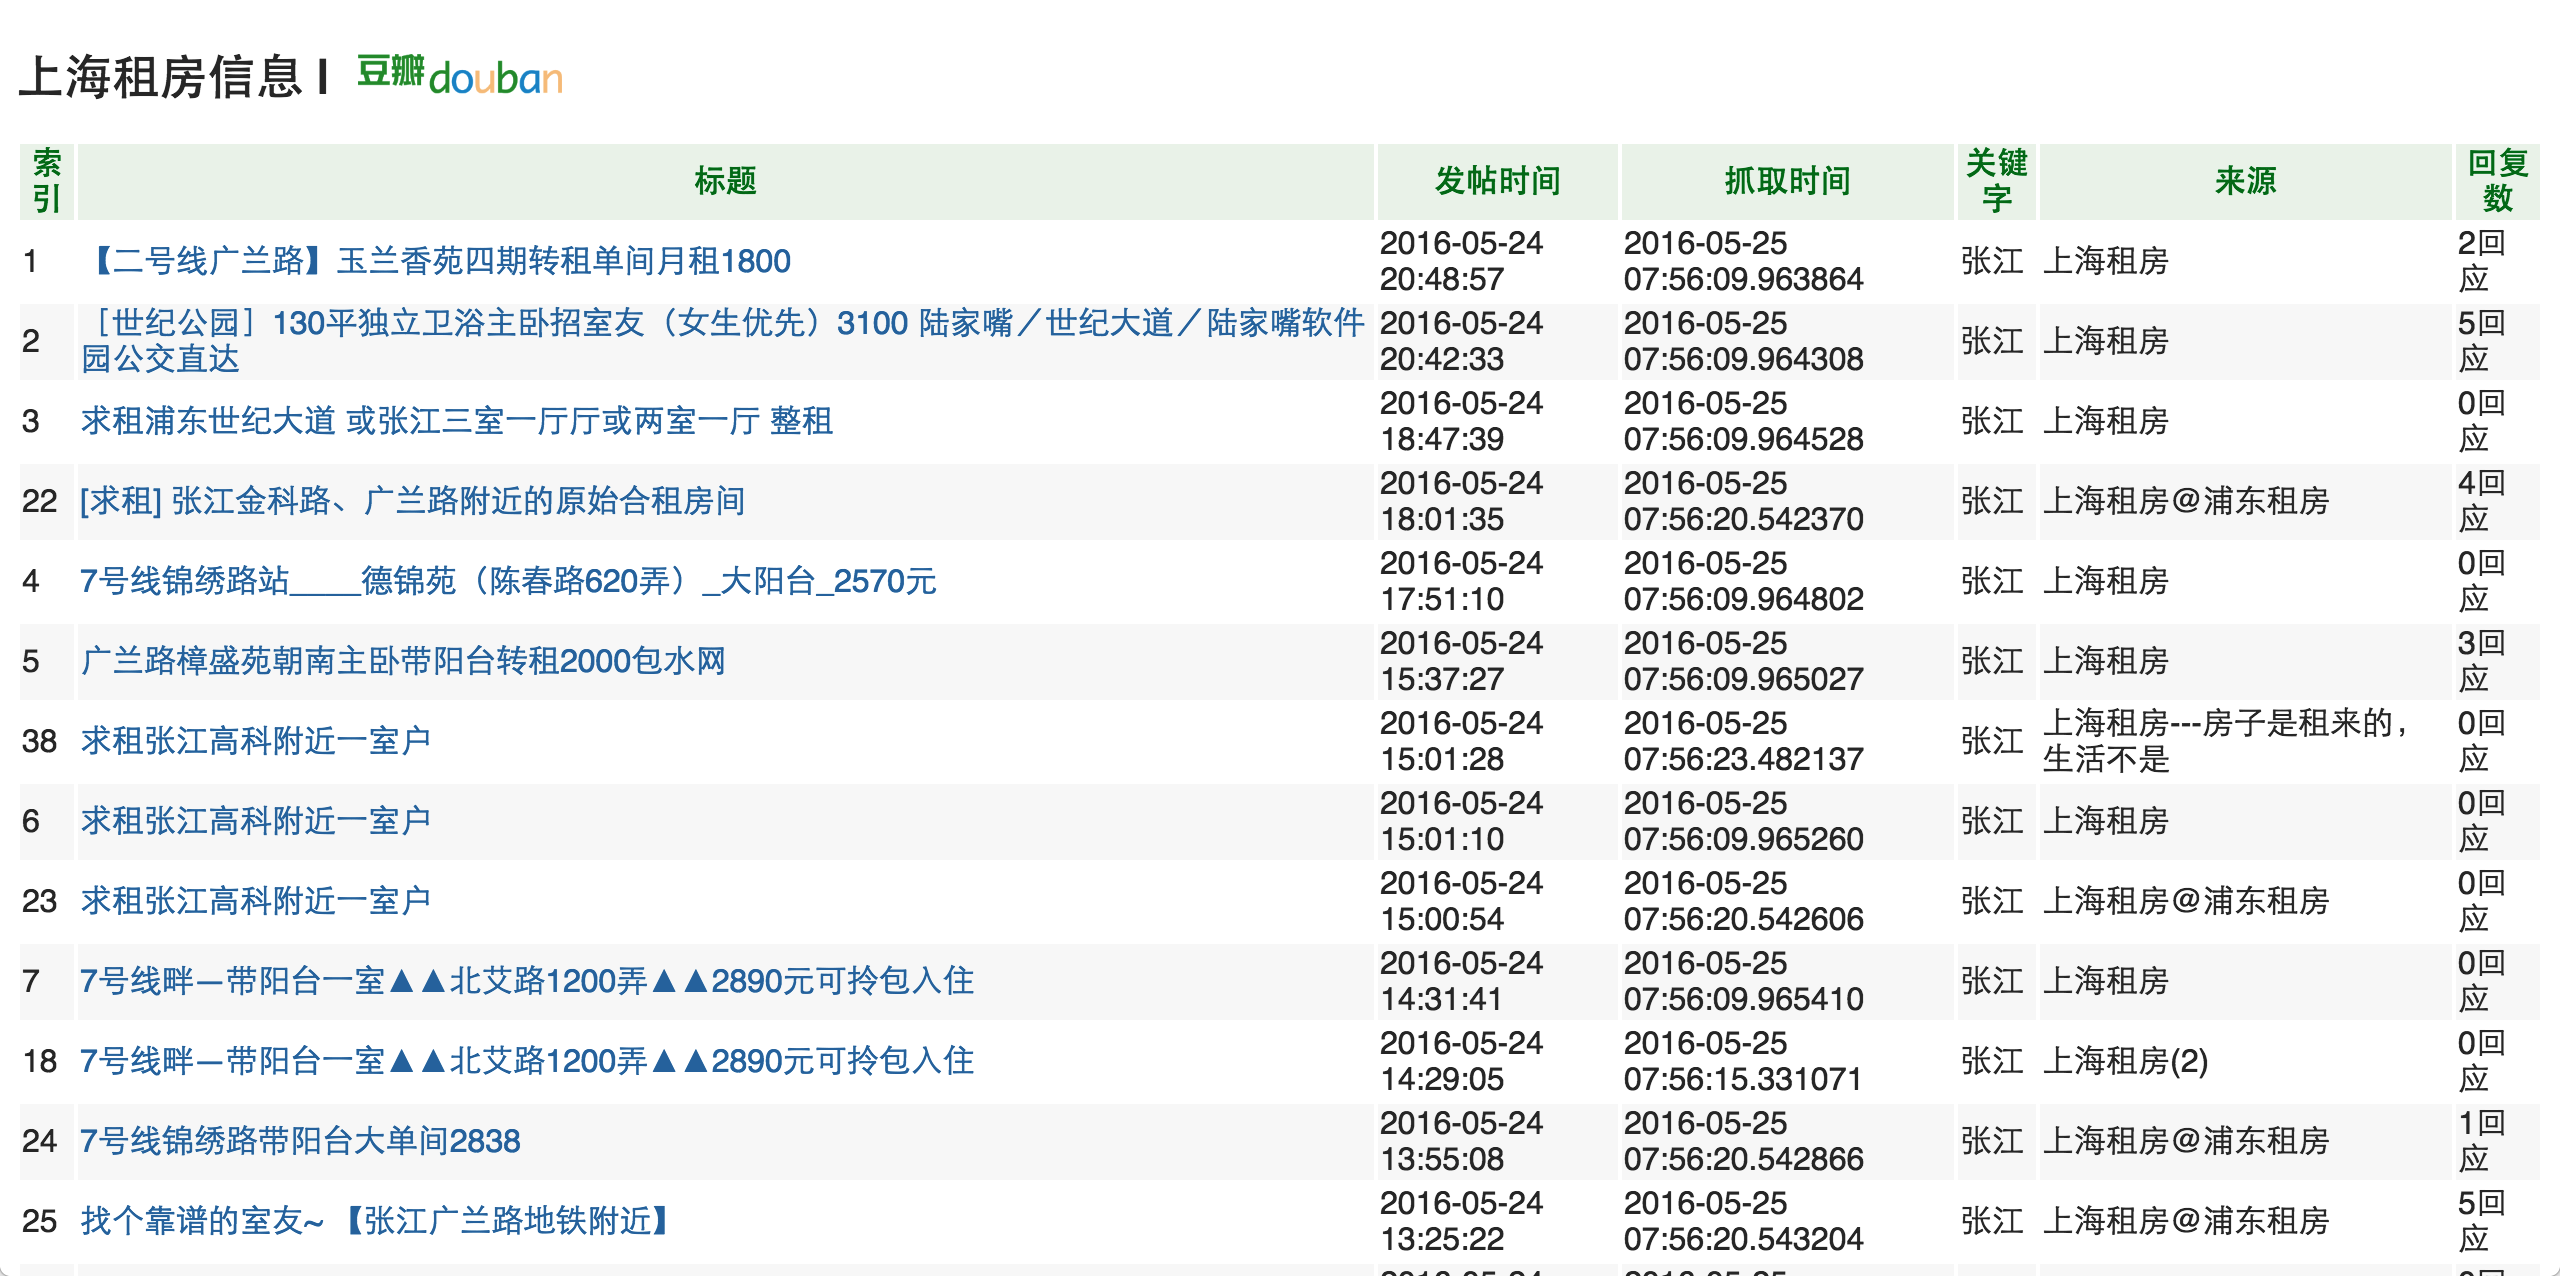Click the 标题 column header

click(725, 181)
